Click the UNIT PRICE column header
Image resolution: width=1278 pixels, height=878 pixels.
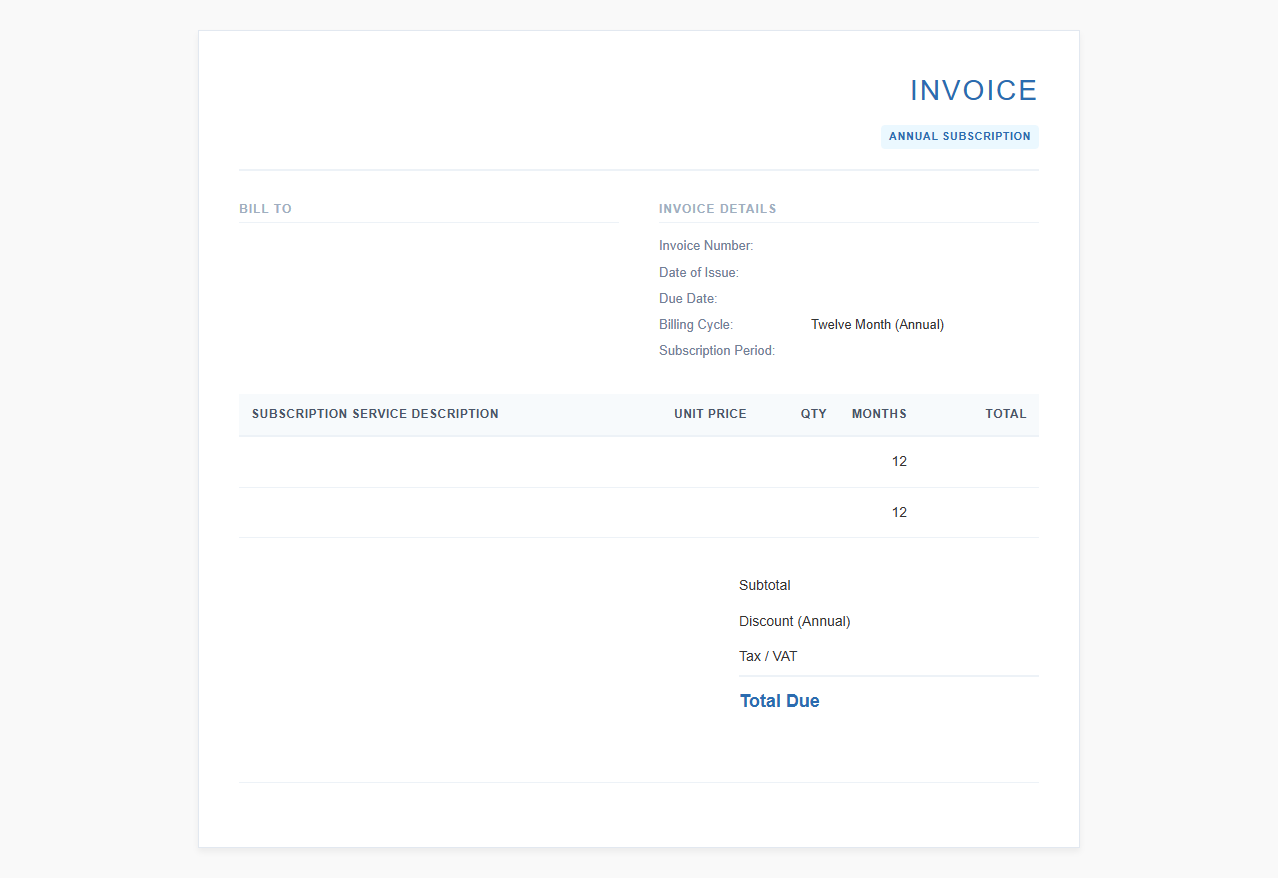coord(710,414)
